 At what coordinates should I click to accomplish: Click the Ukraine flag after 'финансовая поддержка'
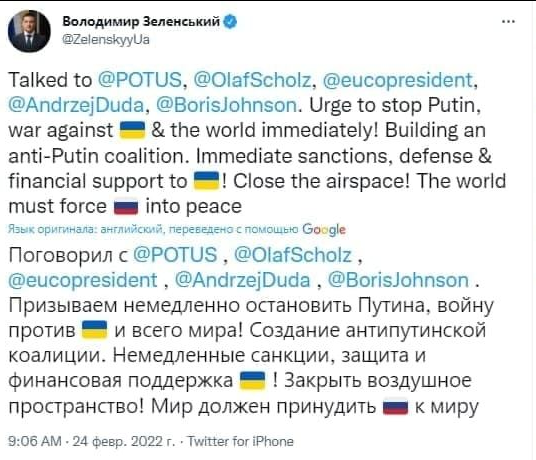tap(253, 380)
